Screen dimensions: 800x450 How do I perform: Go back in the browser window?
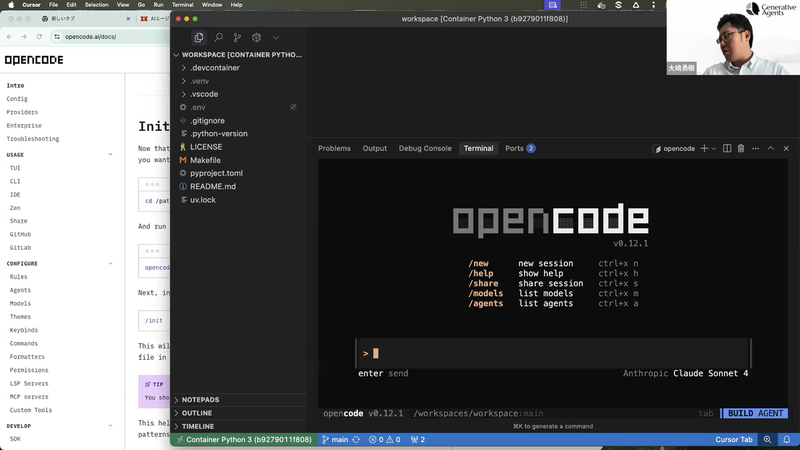point(9,37)
